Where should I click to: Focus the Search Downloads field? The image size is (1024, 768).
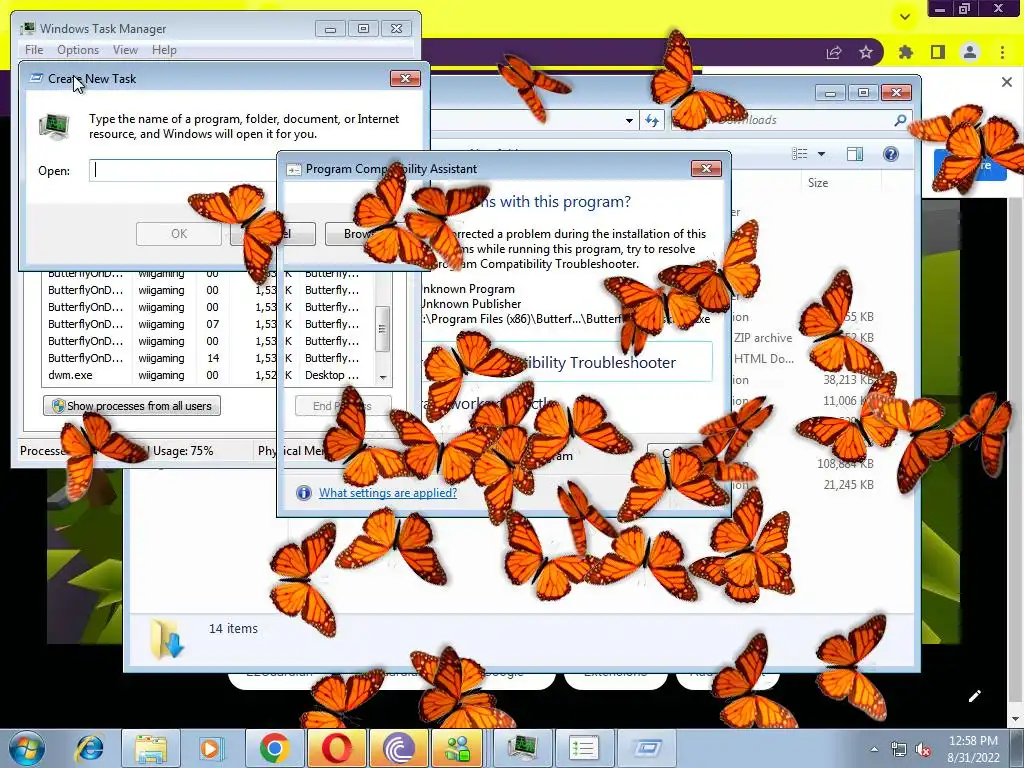[790, 120]
